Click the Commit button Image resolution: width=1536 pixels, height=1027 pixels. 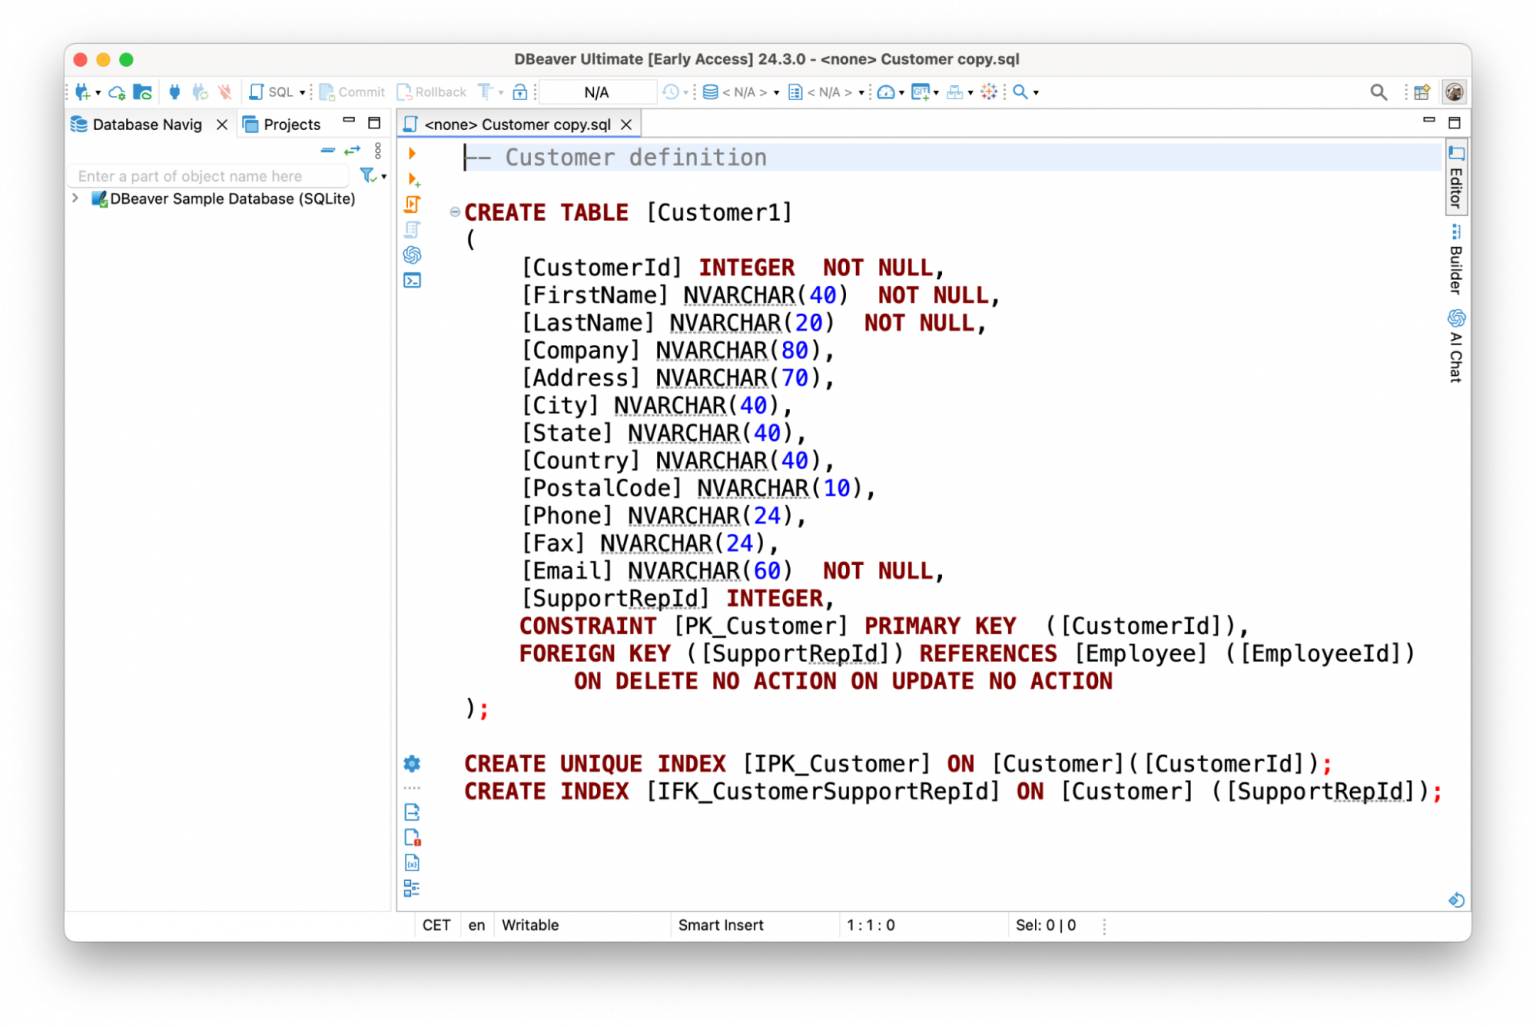[352, 91]
